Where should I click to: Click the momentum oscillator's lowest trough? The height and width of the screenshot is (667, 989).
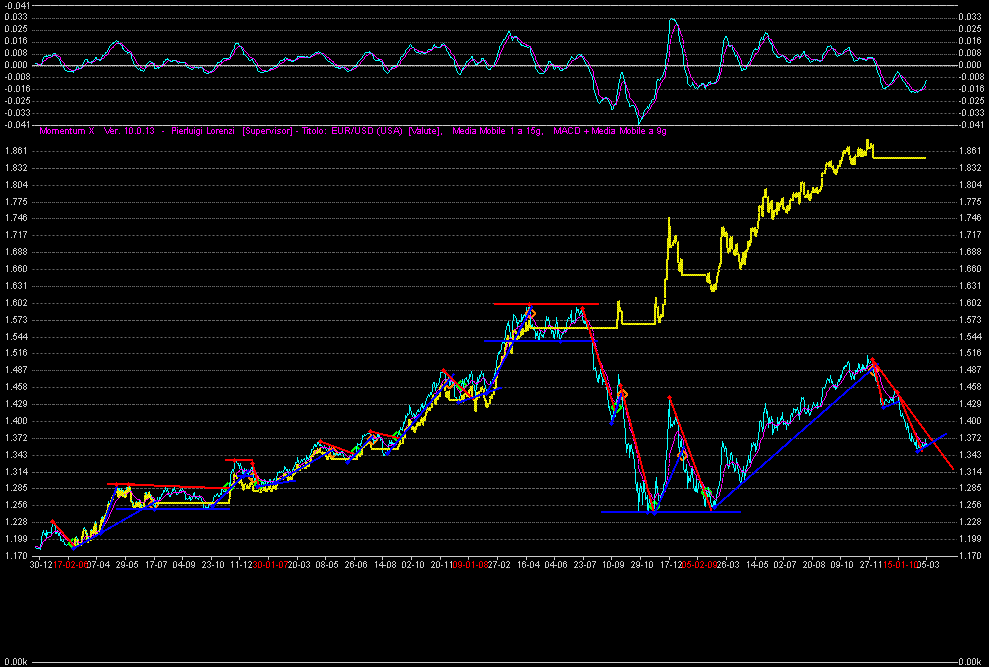(x=639, y=122)
